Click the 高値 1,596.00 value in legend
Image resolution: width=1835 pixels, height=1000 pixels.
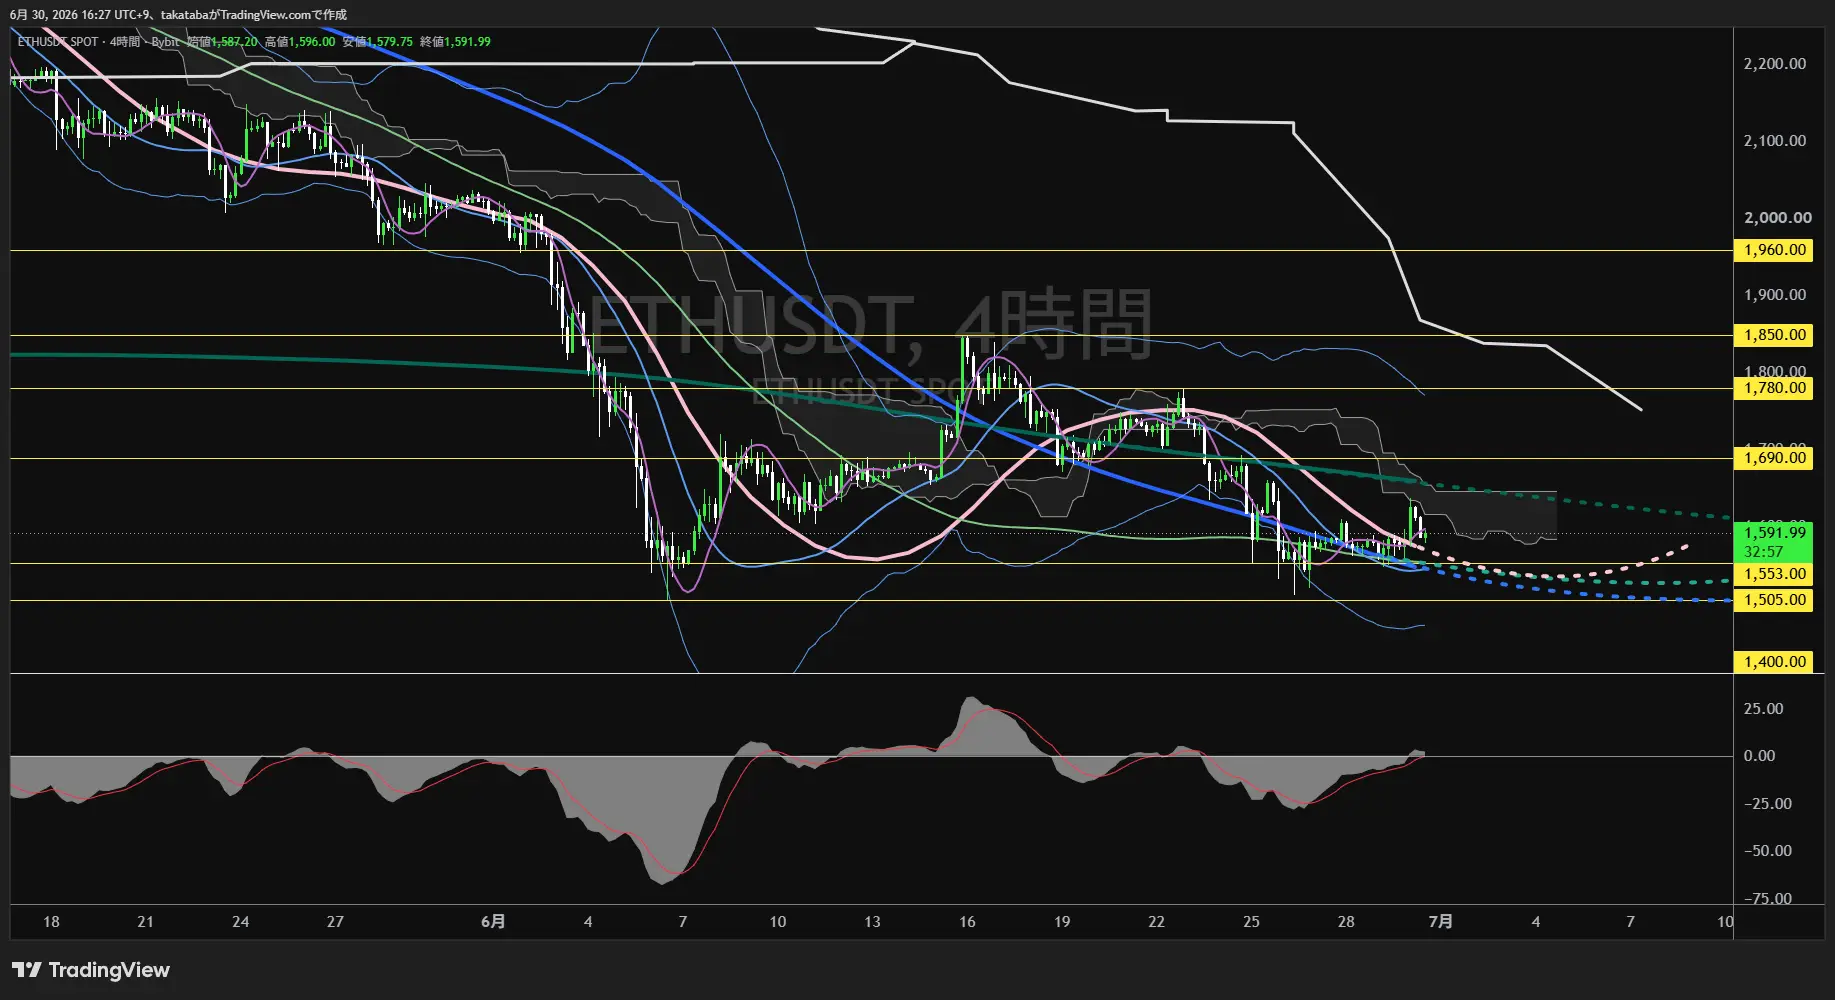point(300,42)
